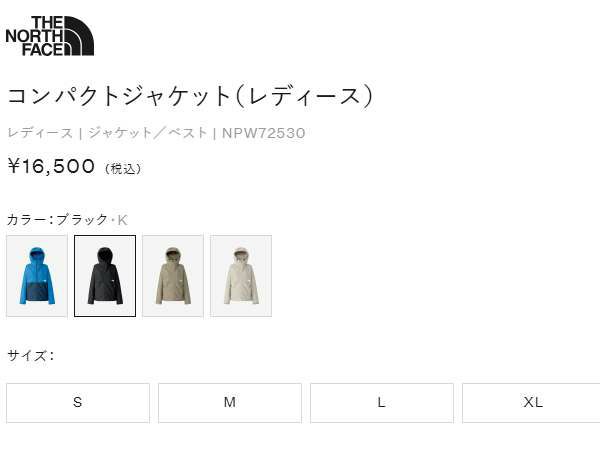This screenshot has width=600, height=450.
Task: Pick size XL
Action: click(532, 403)
